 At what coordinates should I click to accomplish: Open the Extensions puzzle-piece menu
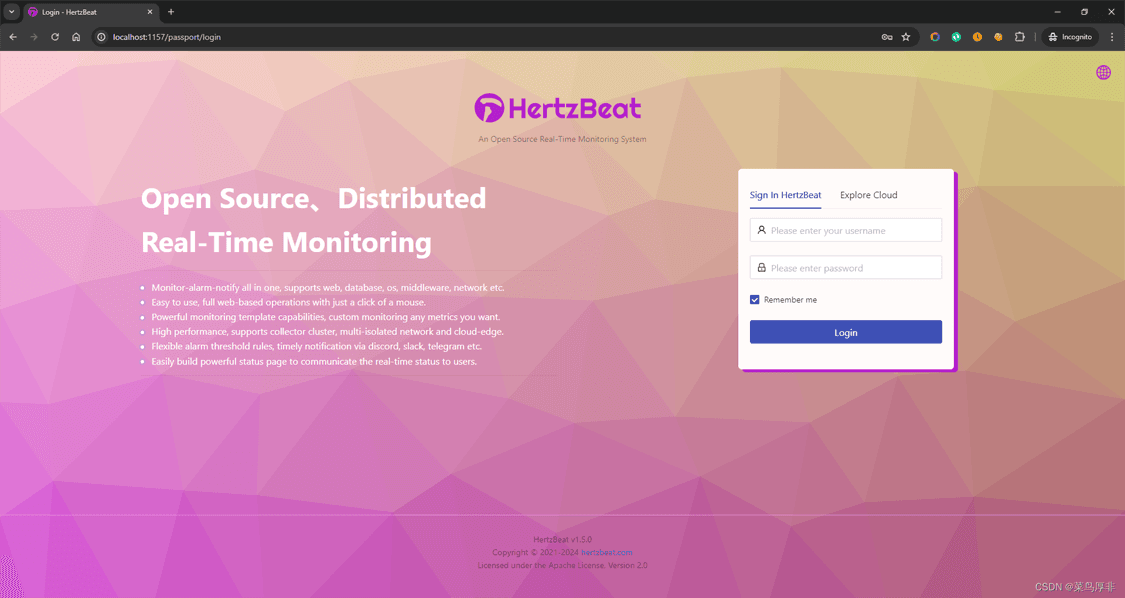point(1020,37)
